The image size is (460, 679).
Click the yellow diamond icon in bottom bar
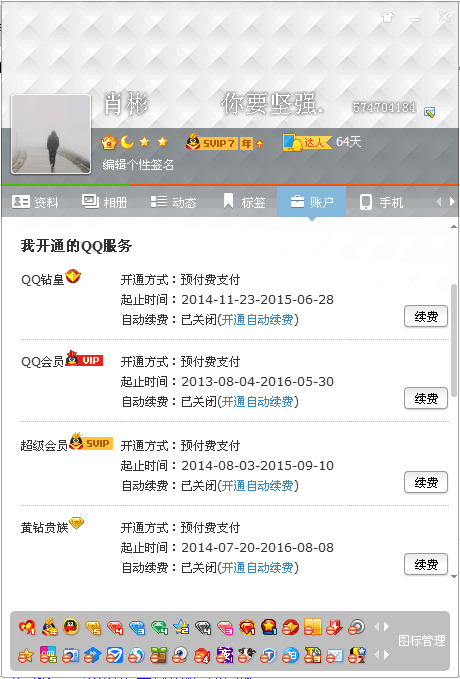93,627
